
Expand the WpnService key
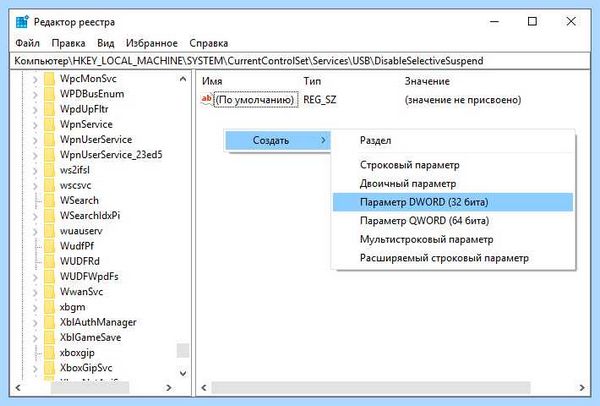[35, 125]
